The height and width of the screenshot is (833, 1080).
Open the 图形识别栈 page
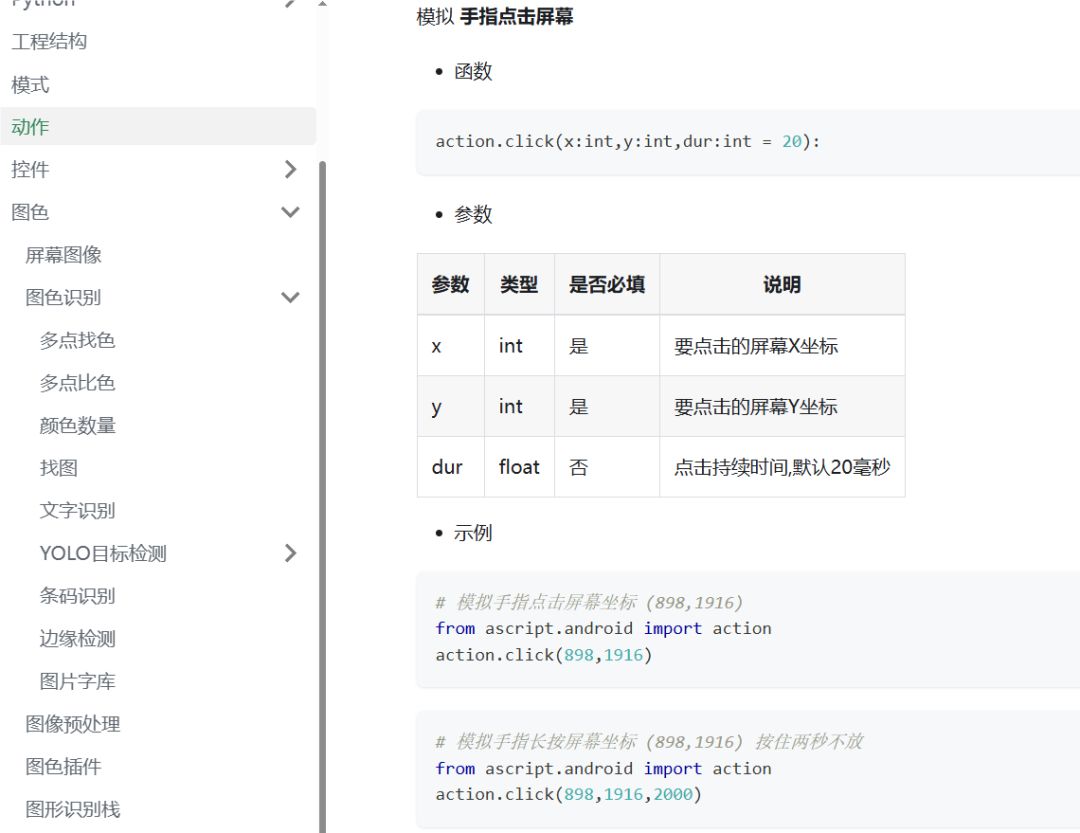click(x=73, y=810)
